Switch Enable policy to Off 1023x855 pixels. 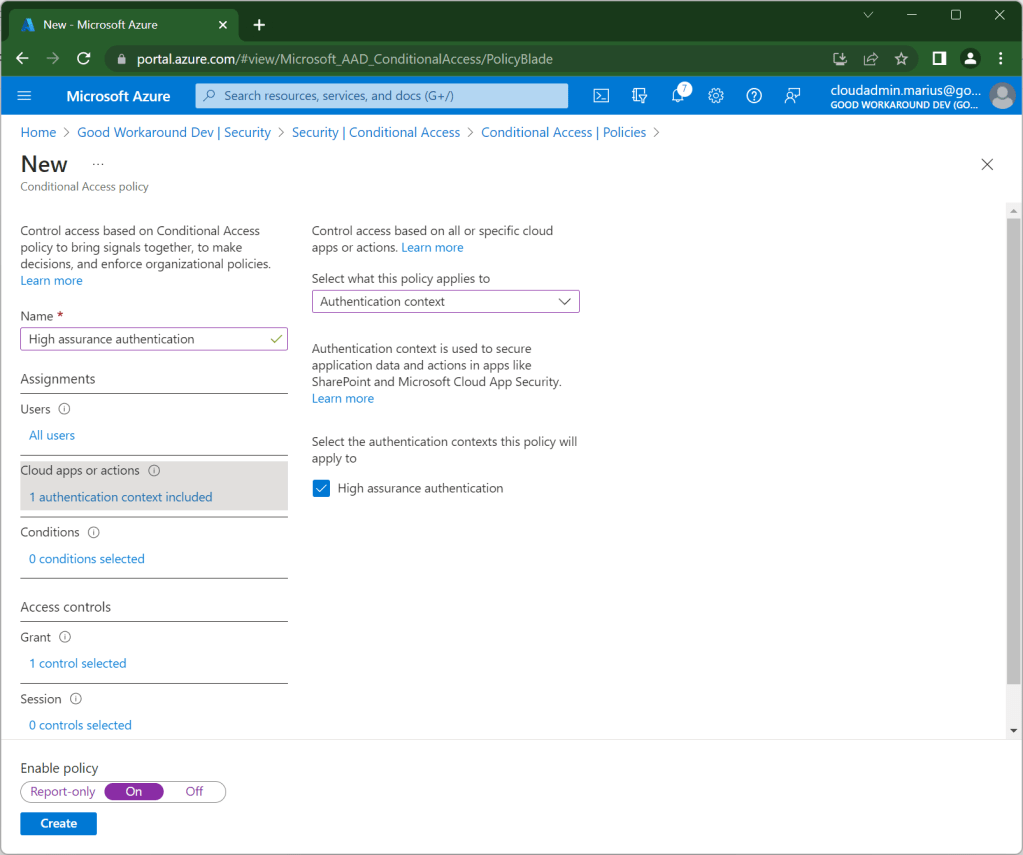point(194,791)
